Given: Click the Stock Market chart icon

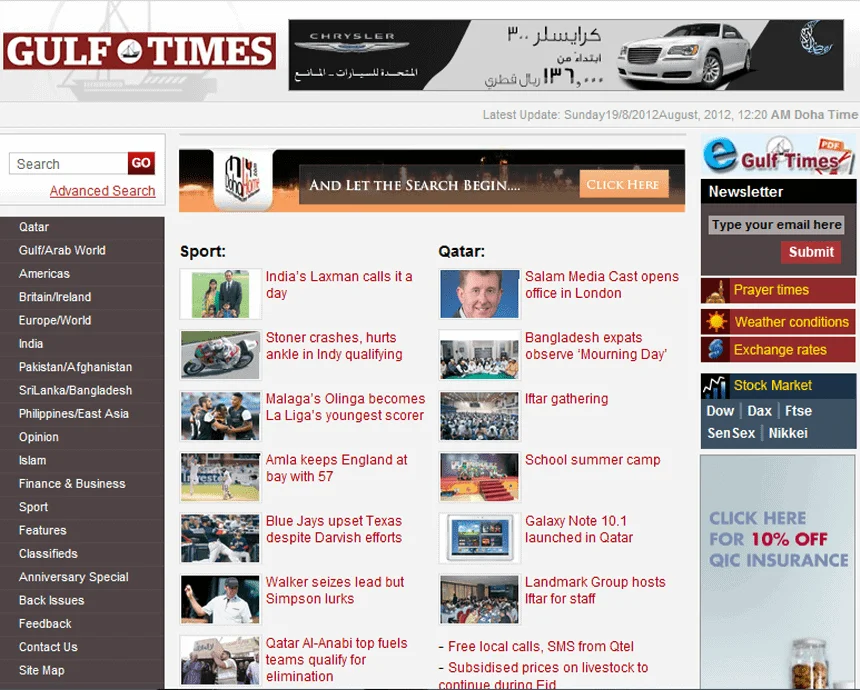Looking at the screenshot, I should click(x=715, y=386).
